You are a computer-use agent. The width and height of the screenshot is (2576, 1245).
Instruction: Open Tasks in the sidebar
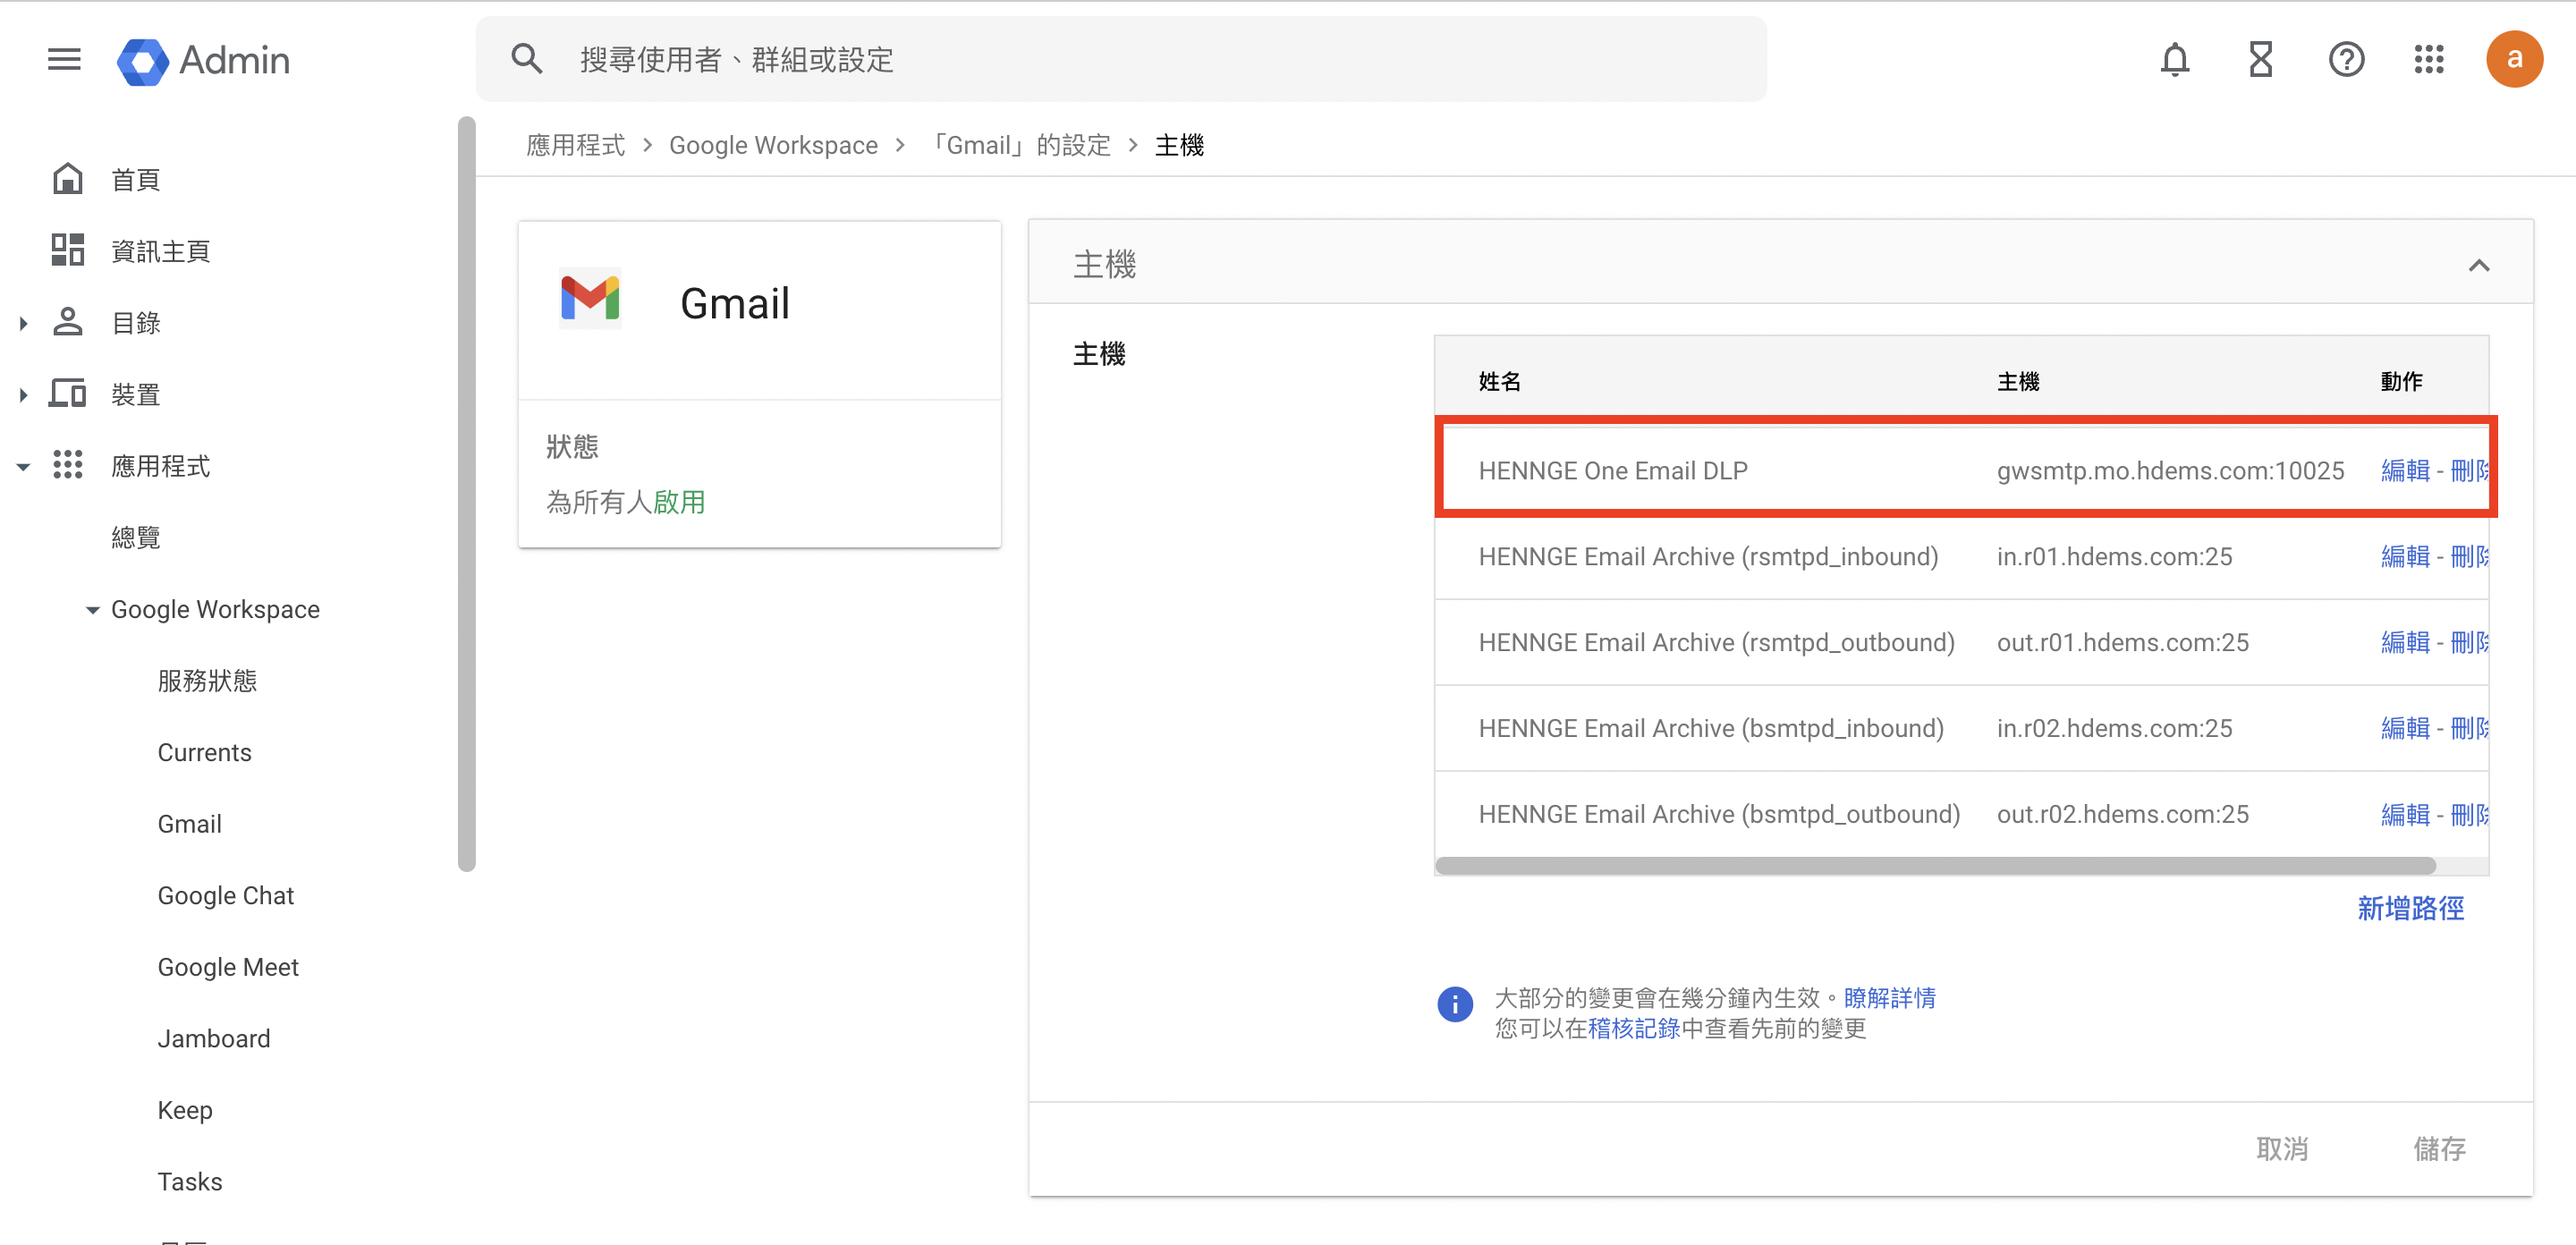190,1181
